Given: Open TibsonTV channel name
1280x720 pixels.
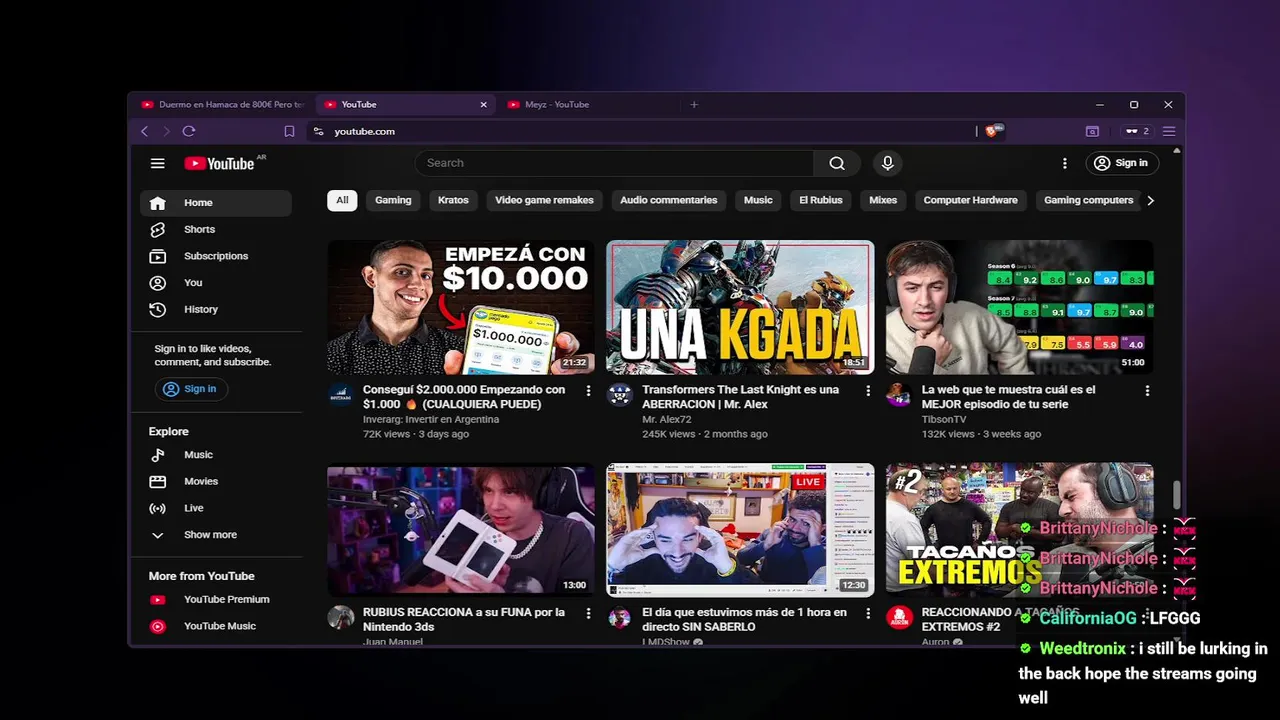Looking at the screenshot, I should tap(944, 420).
